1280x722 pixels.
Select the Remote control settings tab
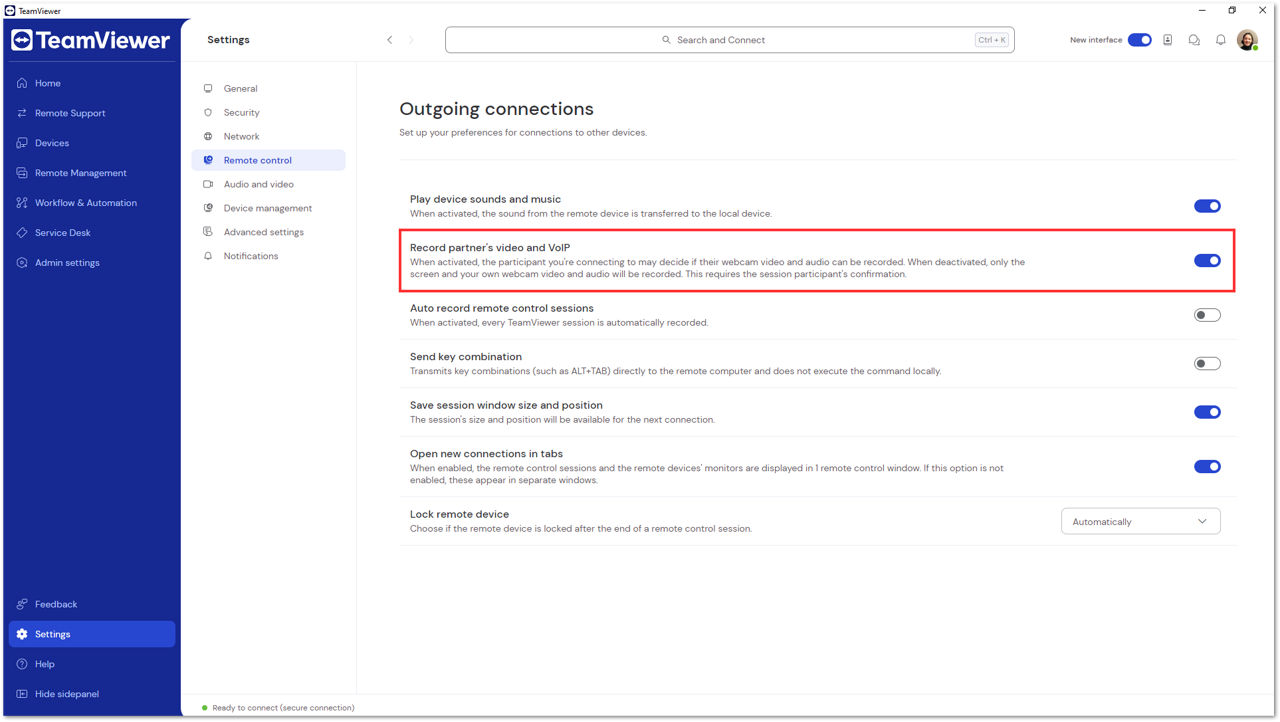coord(268,160)
